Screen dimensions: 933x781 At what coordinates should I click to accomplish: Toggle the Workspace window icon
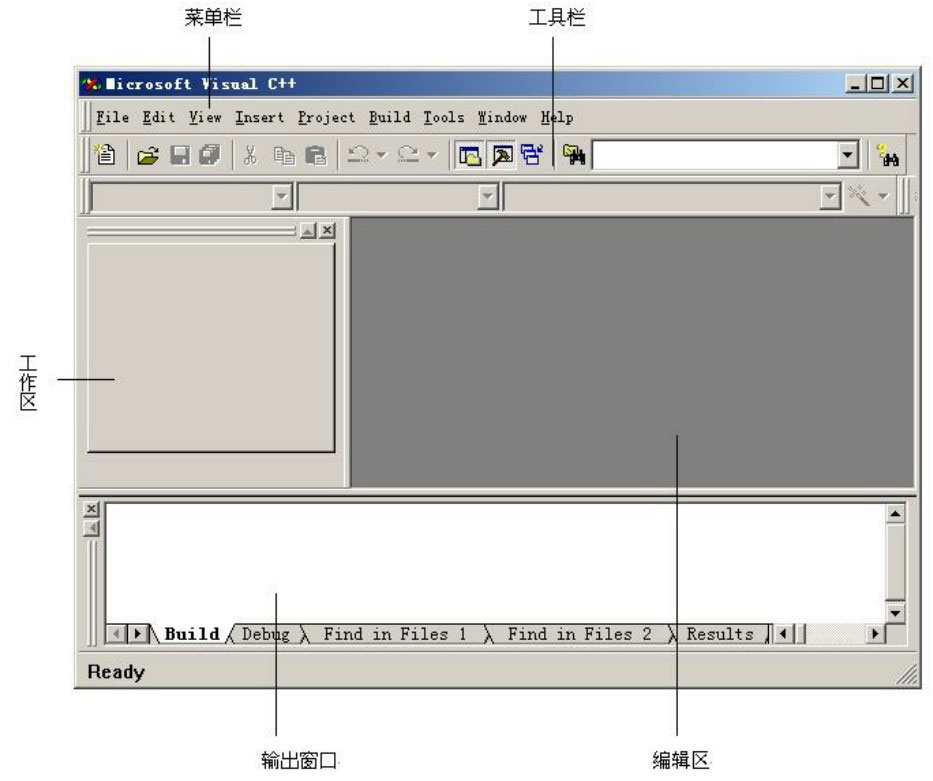pyautogui.click(x=469, y=156)
